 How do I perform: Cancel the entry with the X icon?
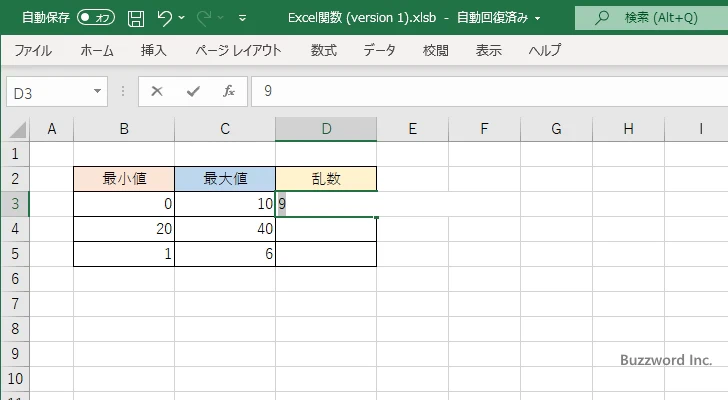pyautogui.click(x=157, y=91)
